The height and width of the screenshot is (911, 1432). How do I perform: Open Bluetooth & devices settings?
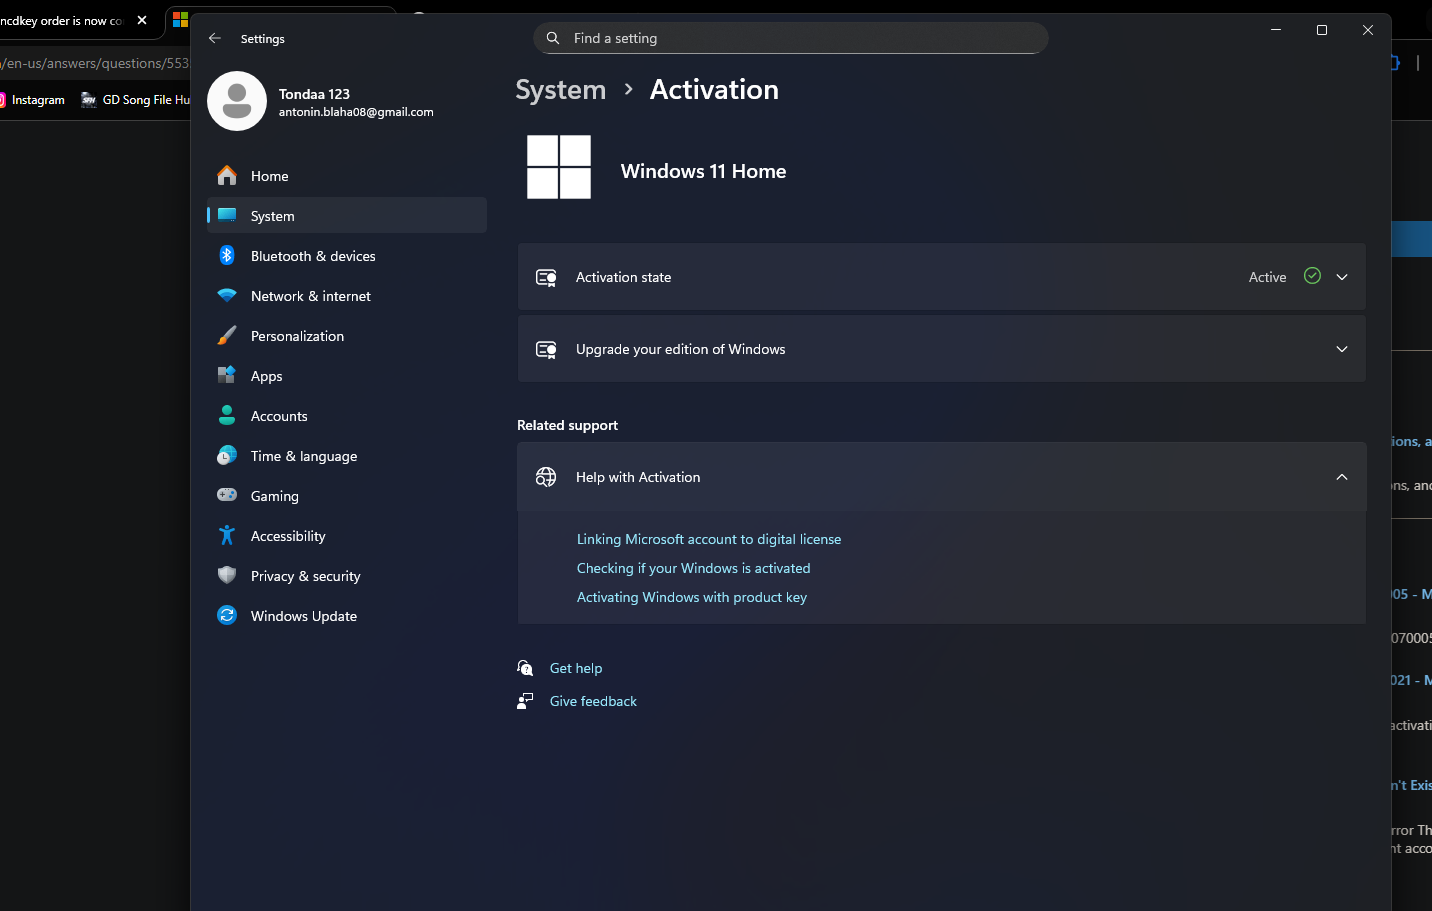346,256
